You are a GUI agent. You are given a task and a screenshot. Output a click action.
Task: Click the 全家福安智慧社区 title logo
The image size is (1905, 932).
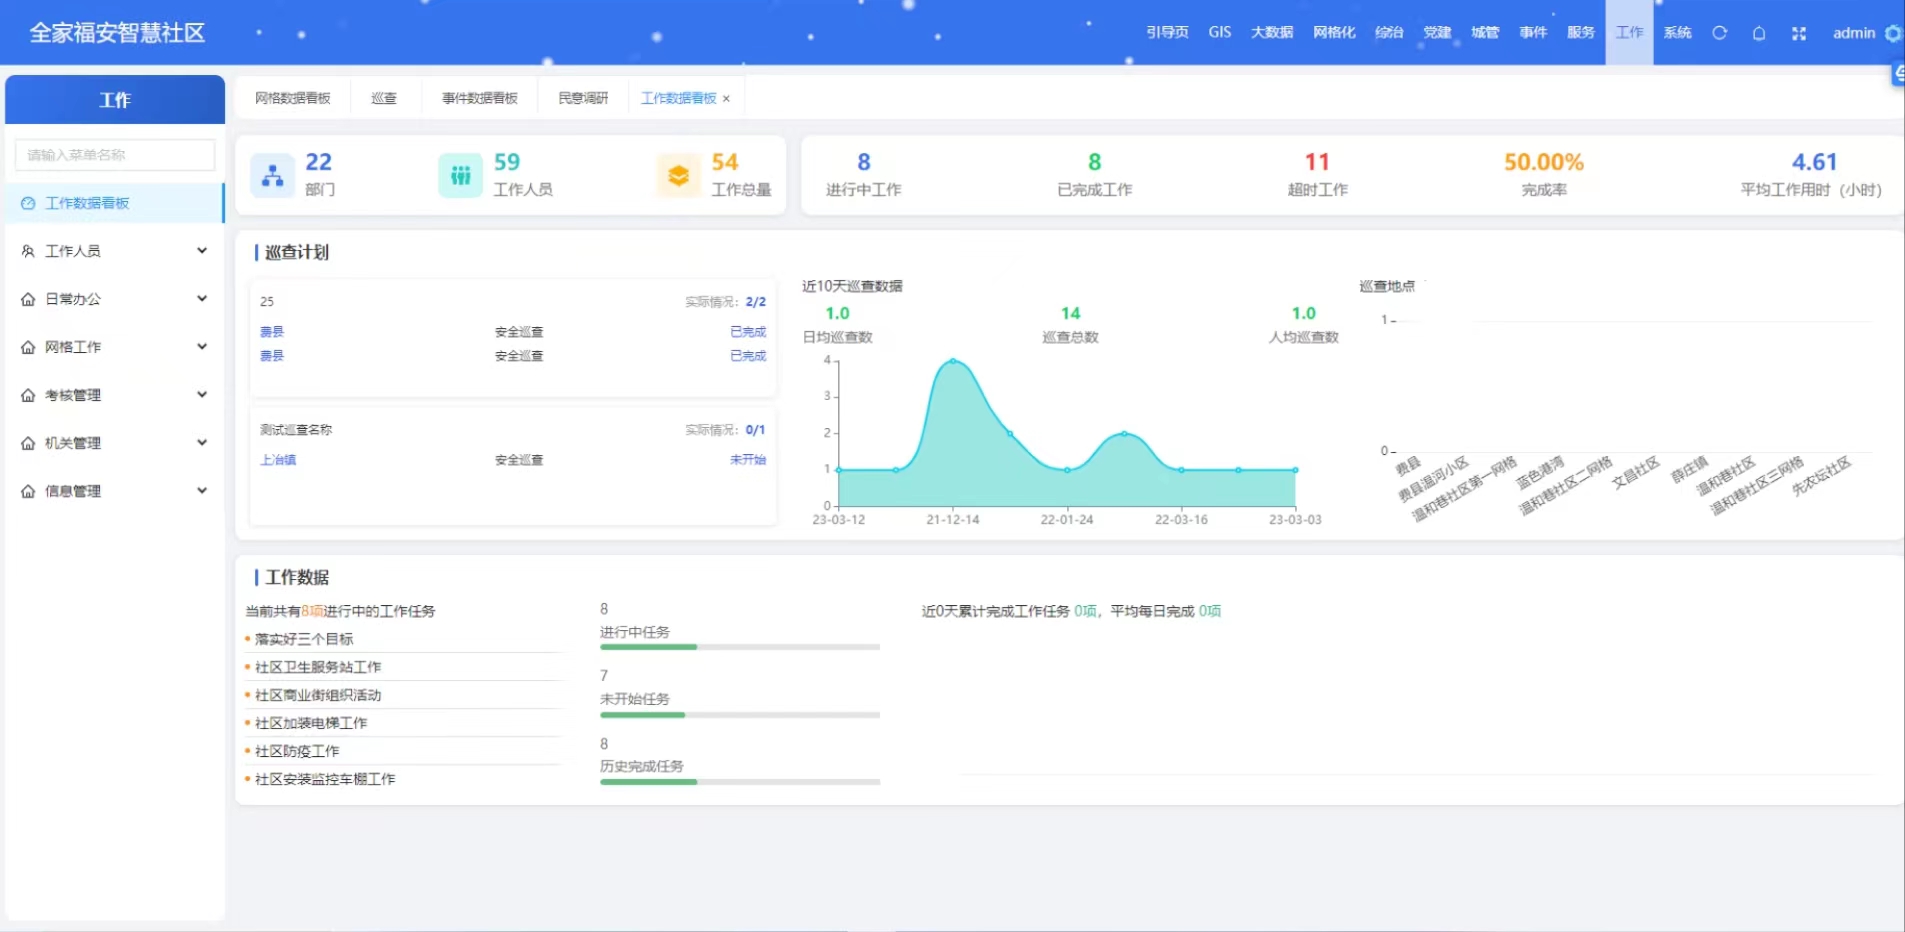pos(117,33)
